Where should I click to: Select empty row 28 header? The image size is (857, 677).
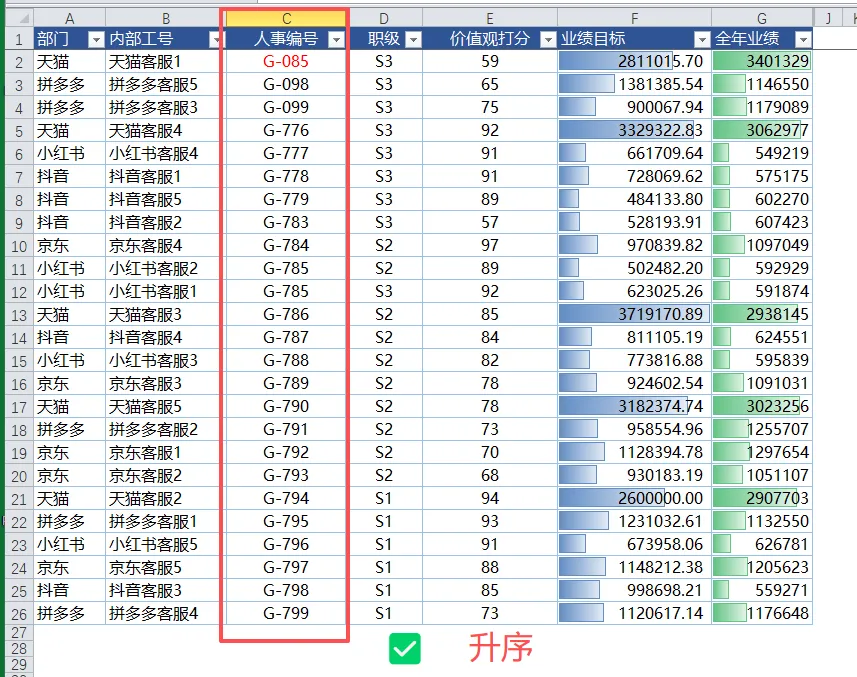coord(19,649)
